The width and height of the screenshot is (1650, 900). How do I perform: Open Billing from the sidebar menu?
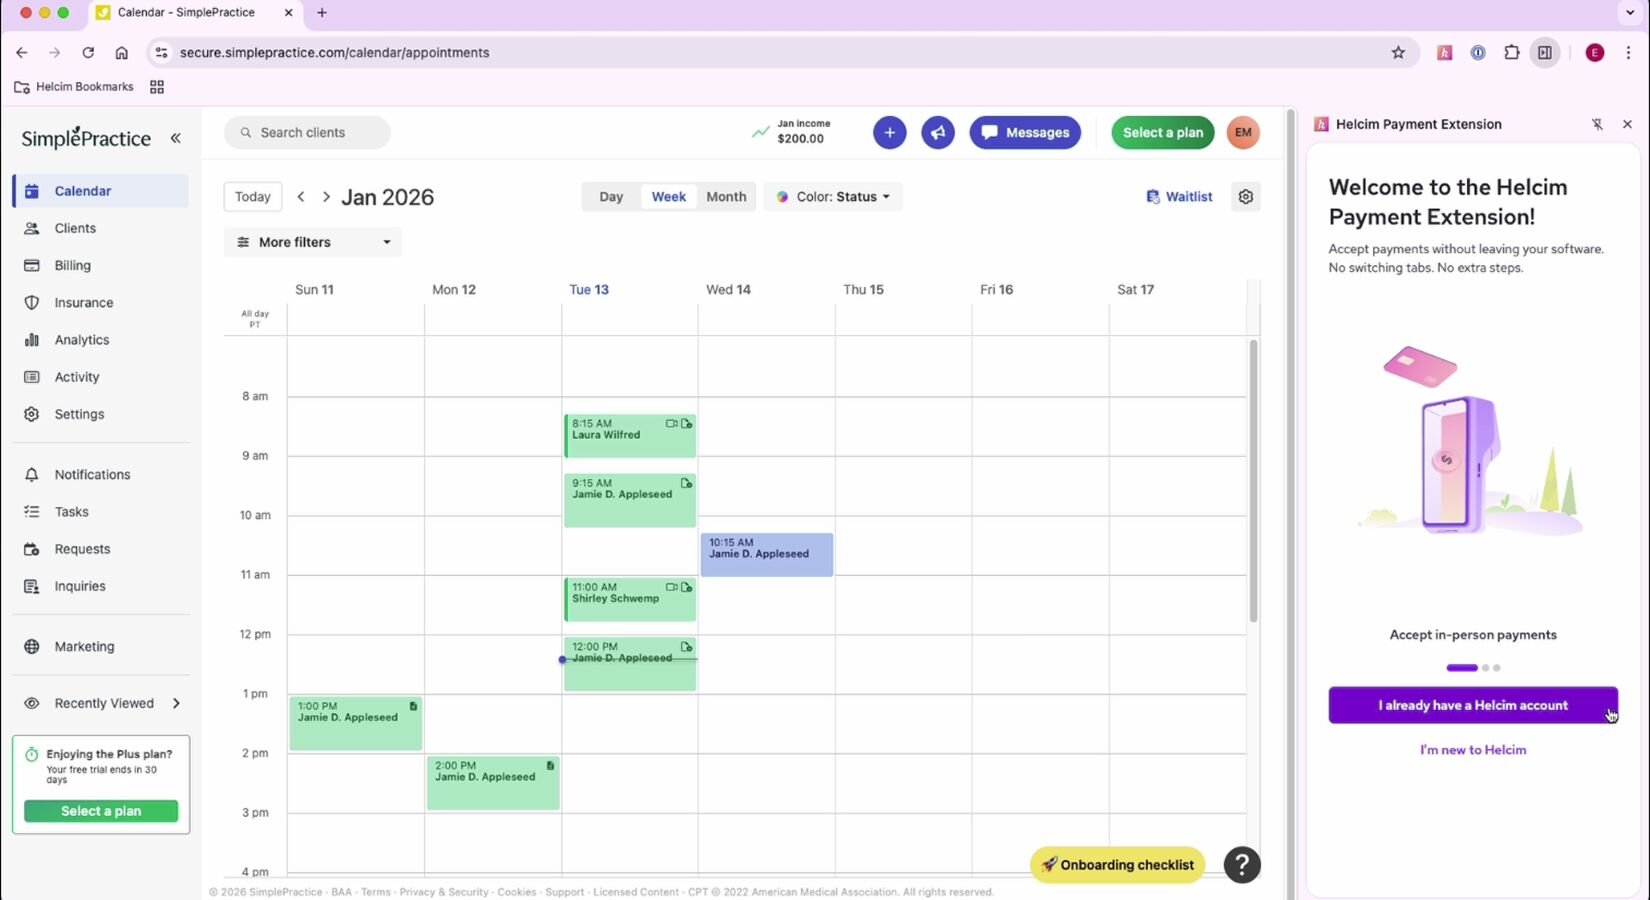pos(72,266)
